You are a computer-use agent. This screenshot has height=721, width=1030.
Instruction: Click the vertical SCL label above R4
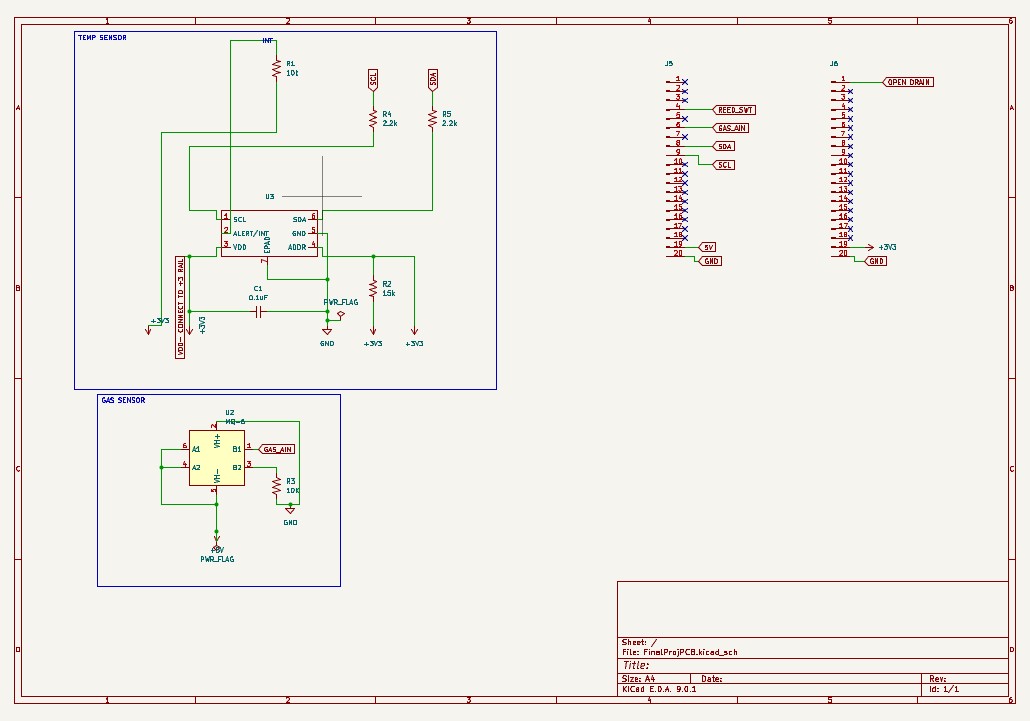pyautogui.click(x=373, y=79)
